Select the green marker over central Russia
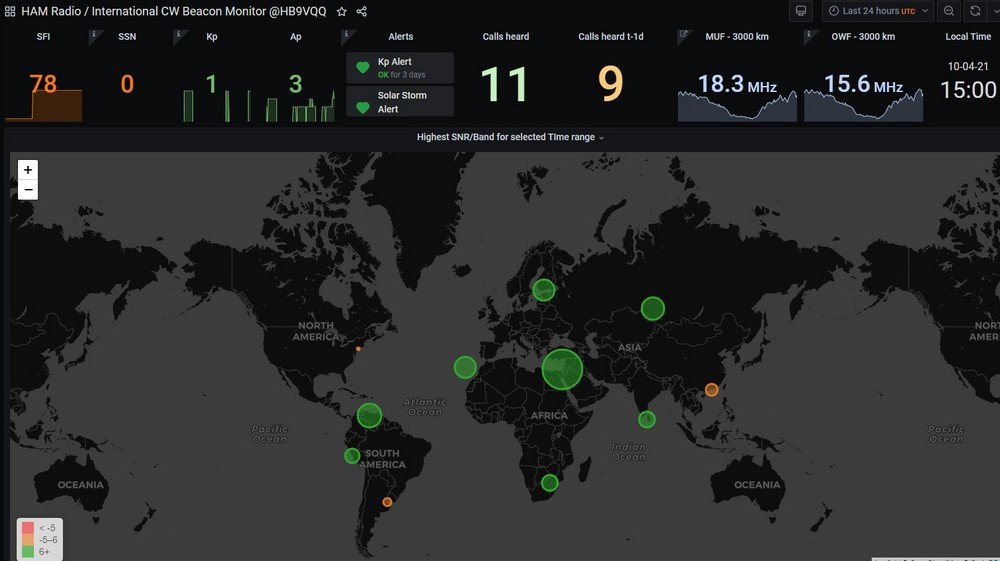This screenshot has height=561, width=1000. 652,309
